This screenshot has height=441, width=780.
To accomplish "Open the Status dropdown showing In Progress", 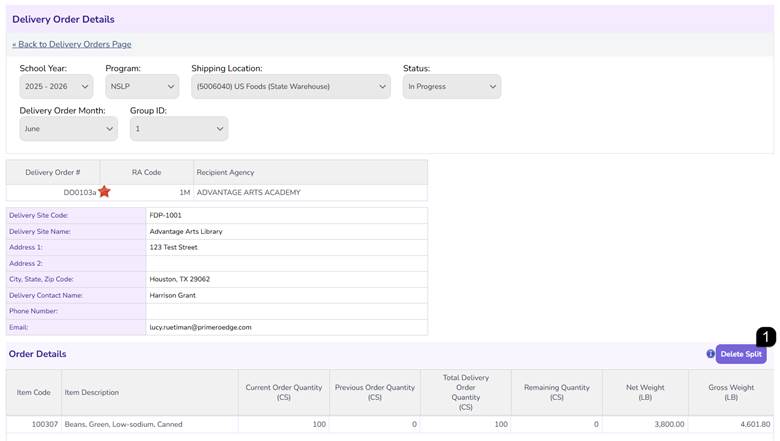I will tap(452, 87).
